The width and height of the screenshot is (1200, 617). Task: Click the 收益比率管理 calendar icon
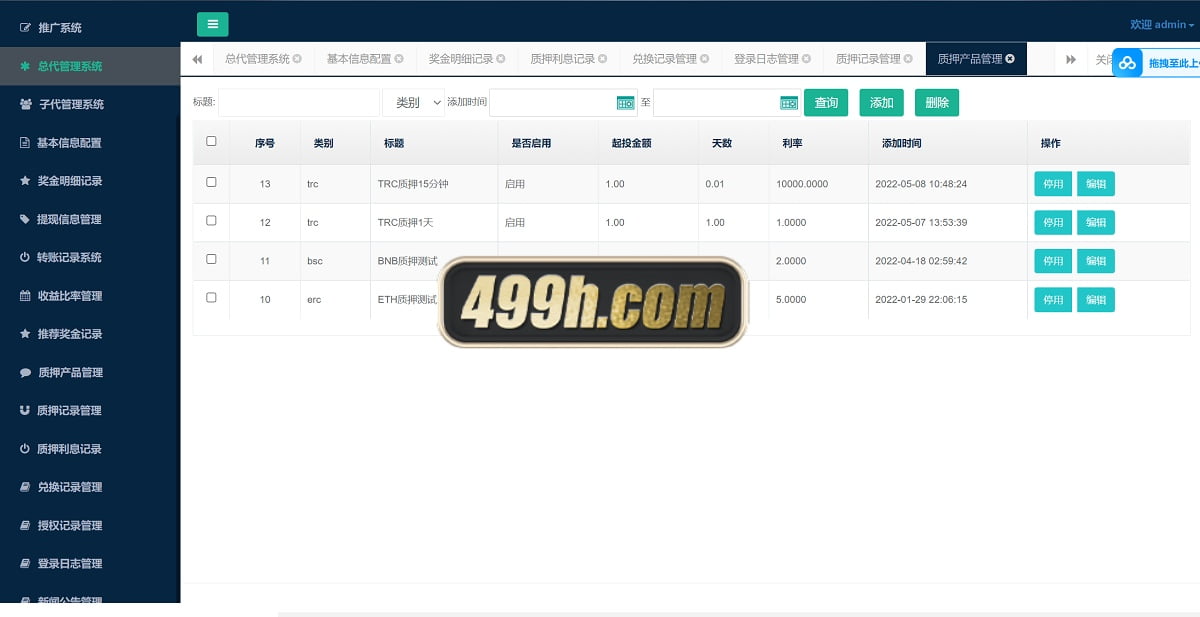(x=25, y=296)
